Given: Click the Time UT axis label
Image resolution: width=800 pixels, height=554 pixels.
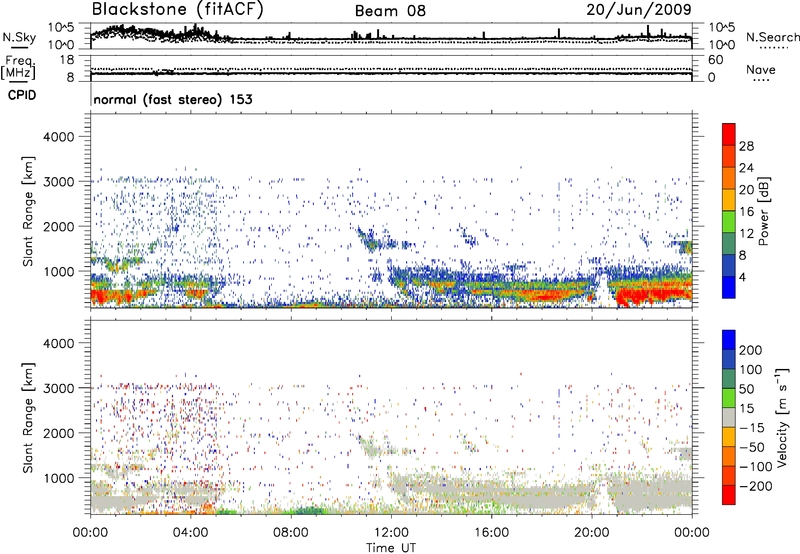Looking at the screenshot, I should click(x=391, y=548).
